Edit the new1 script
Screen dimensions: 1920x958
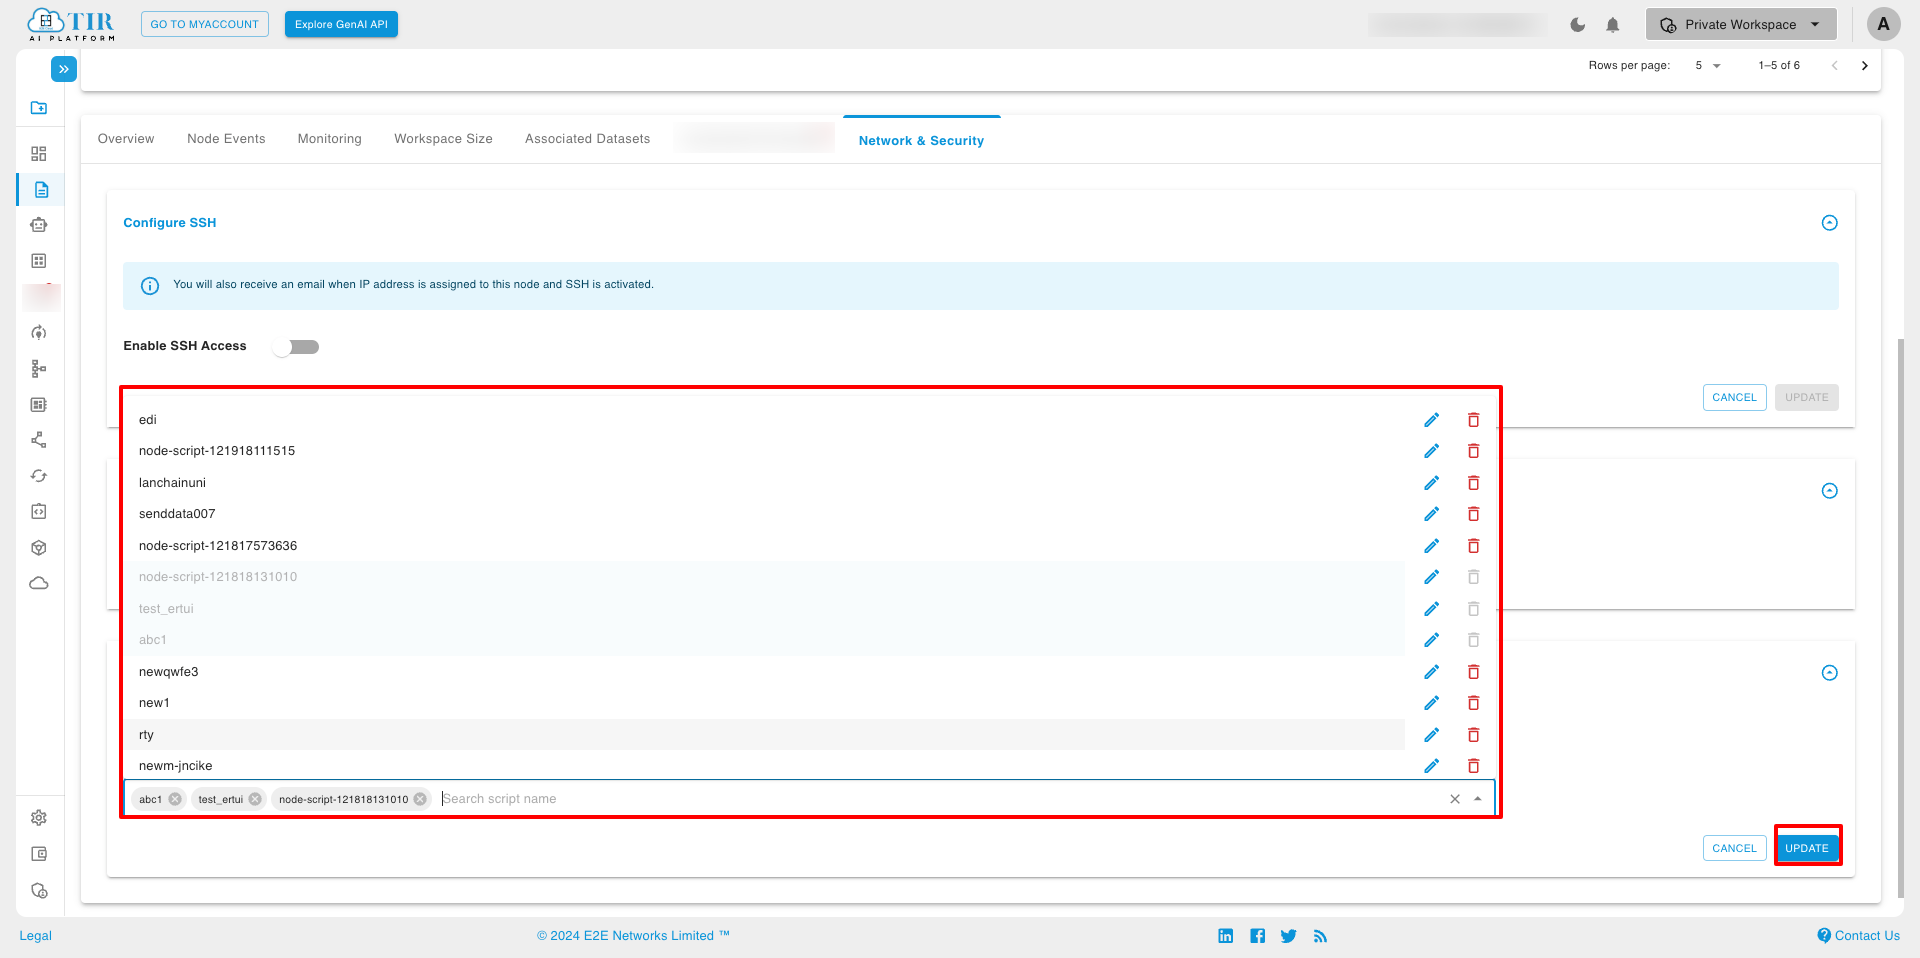1432,703
